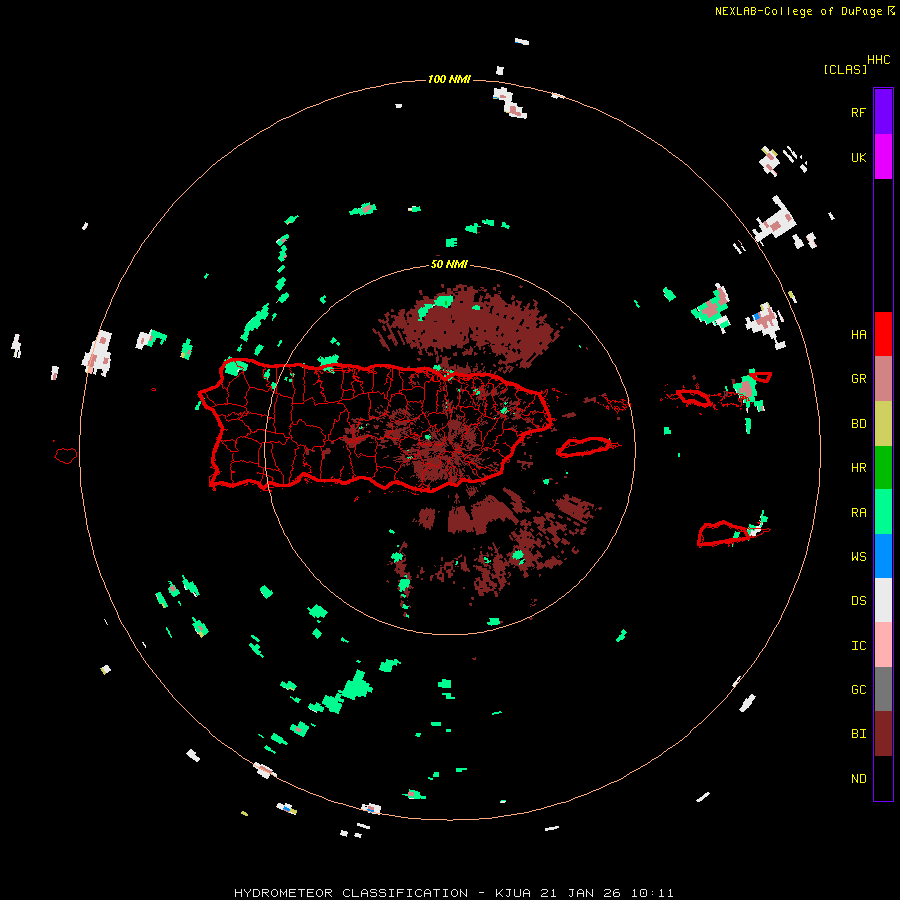Click the Mona Island outline west of Puerto Rico

coord(65,455)
